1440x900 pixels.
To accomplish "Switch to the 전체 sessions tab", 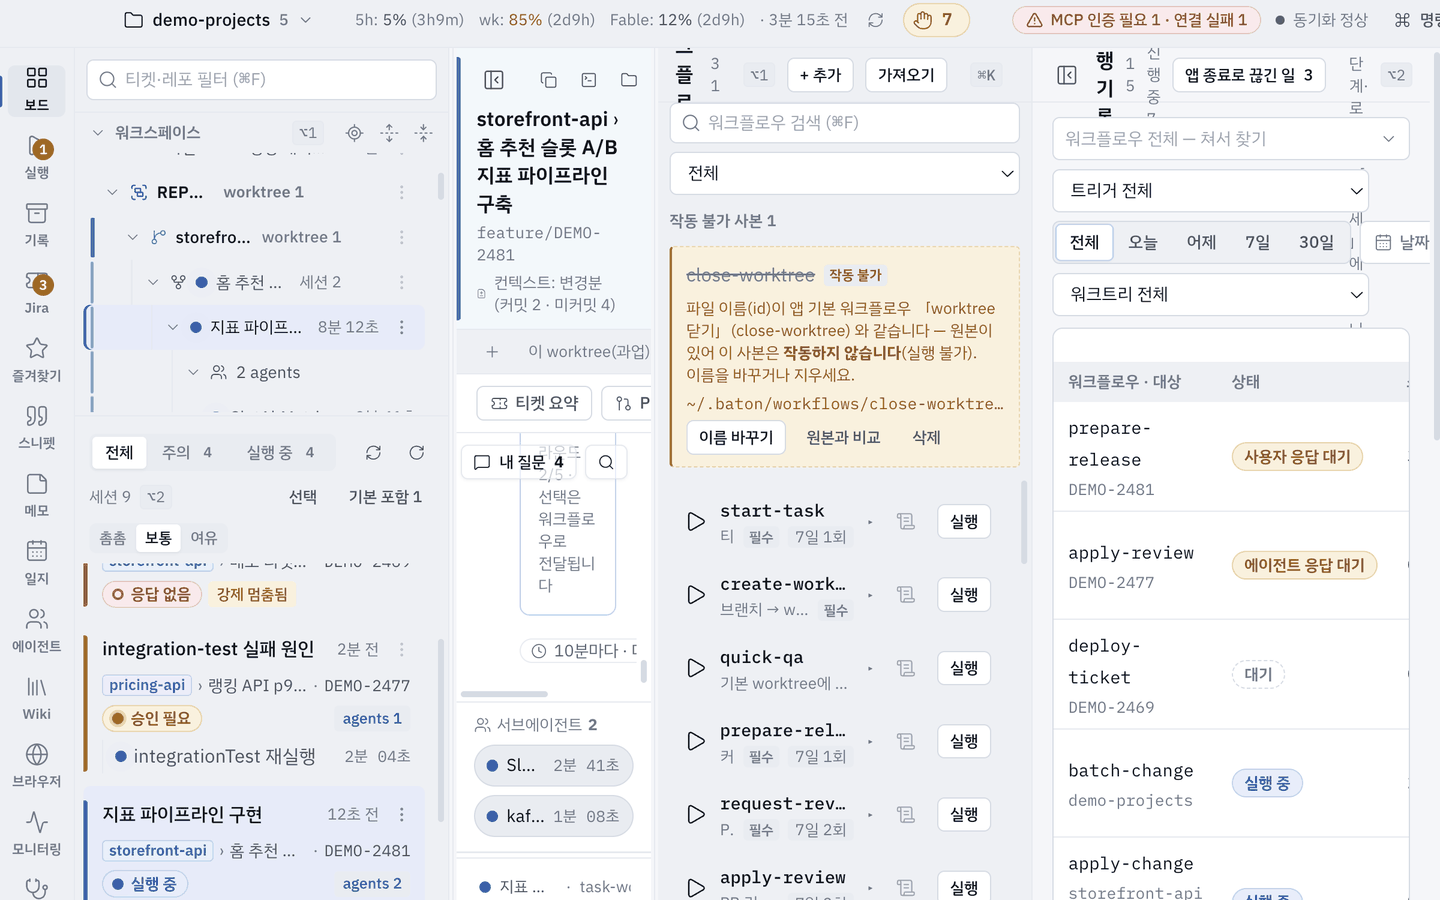I will click(119, 452).
